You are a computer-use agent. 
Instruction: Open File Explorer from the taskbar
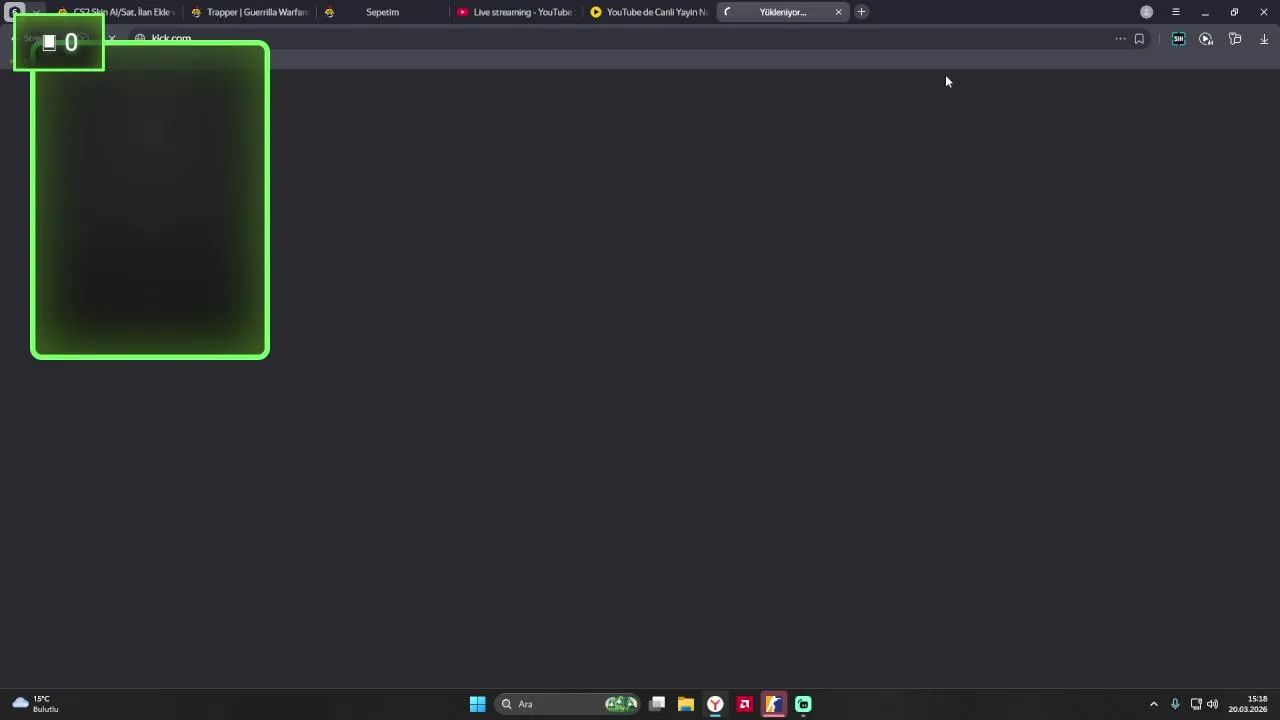pyautogui.click(x=686, y=704)
